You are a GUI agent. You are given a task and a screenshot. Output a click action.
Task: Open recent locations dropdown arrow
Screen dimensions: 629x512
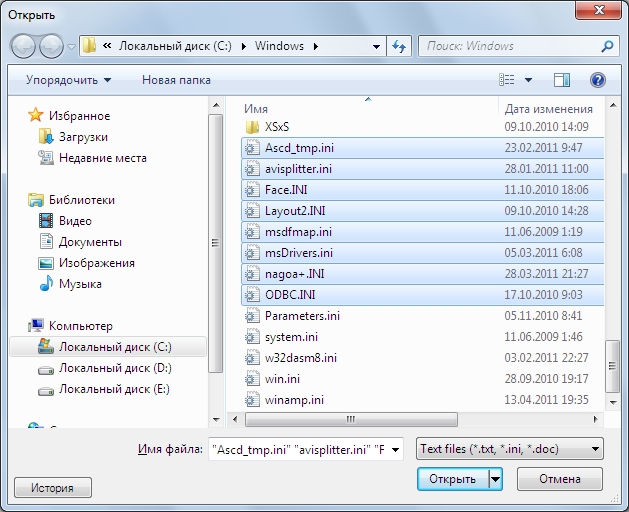pos(71,47)
